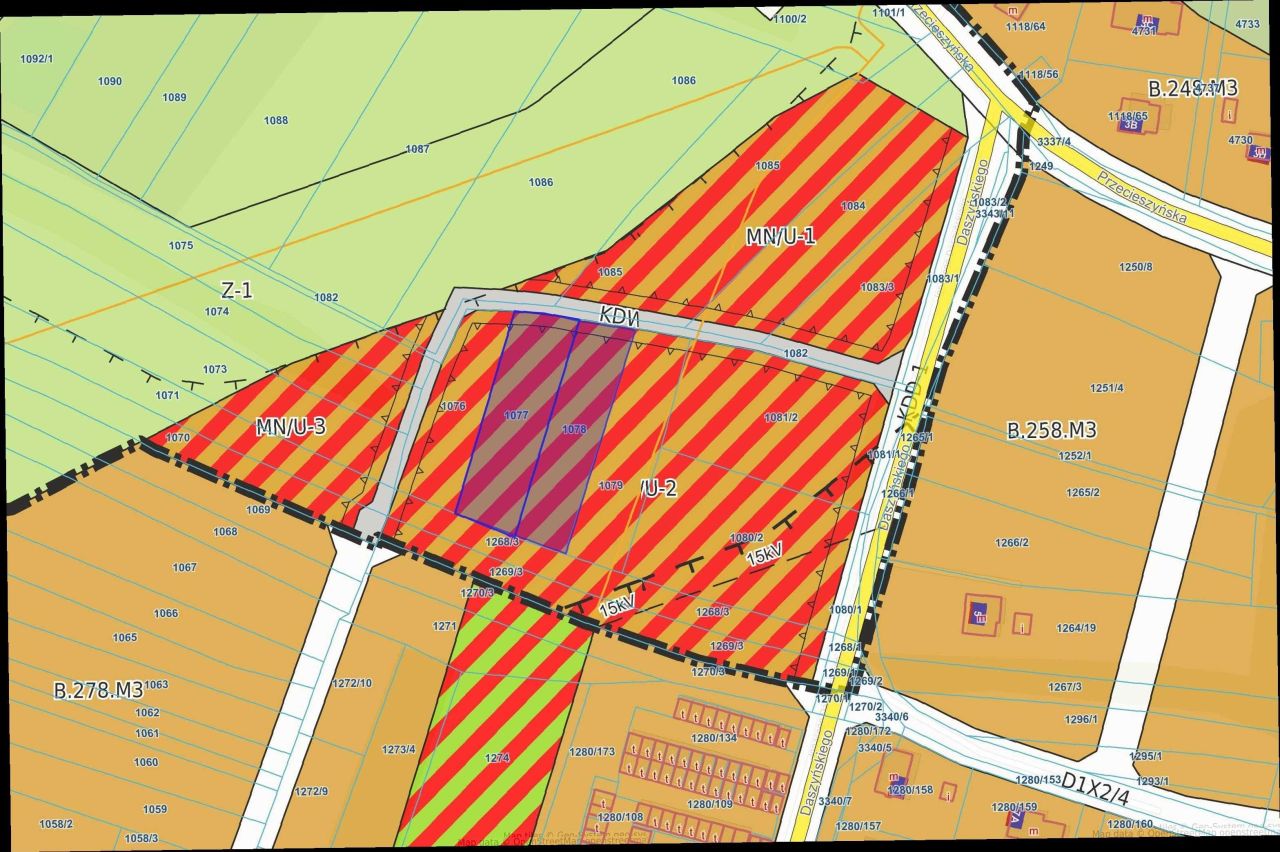Click the Z-1 green zone label
The height and width of the screenshot is (852, 1280).
pyautogui.click(x=237, y=291)
